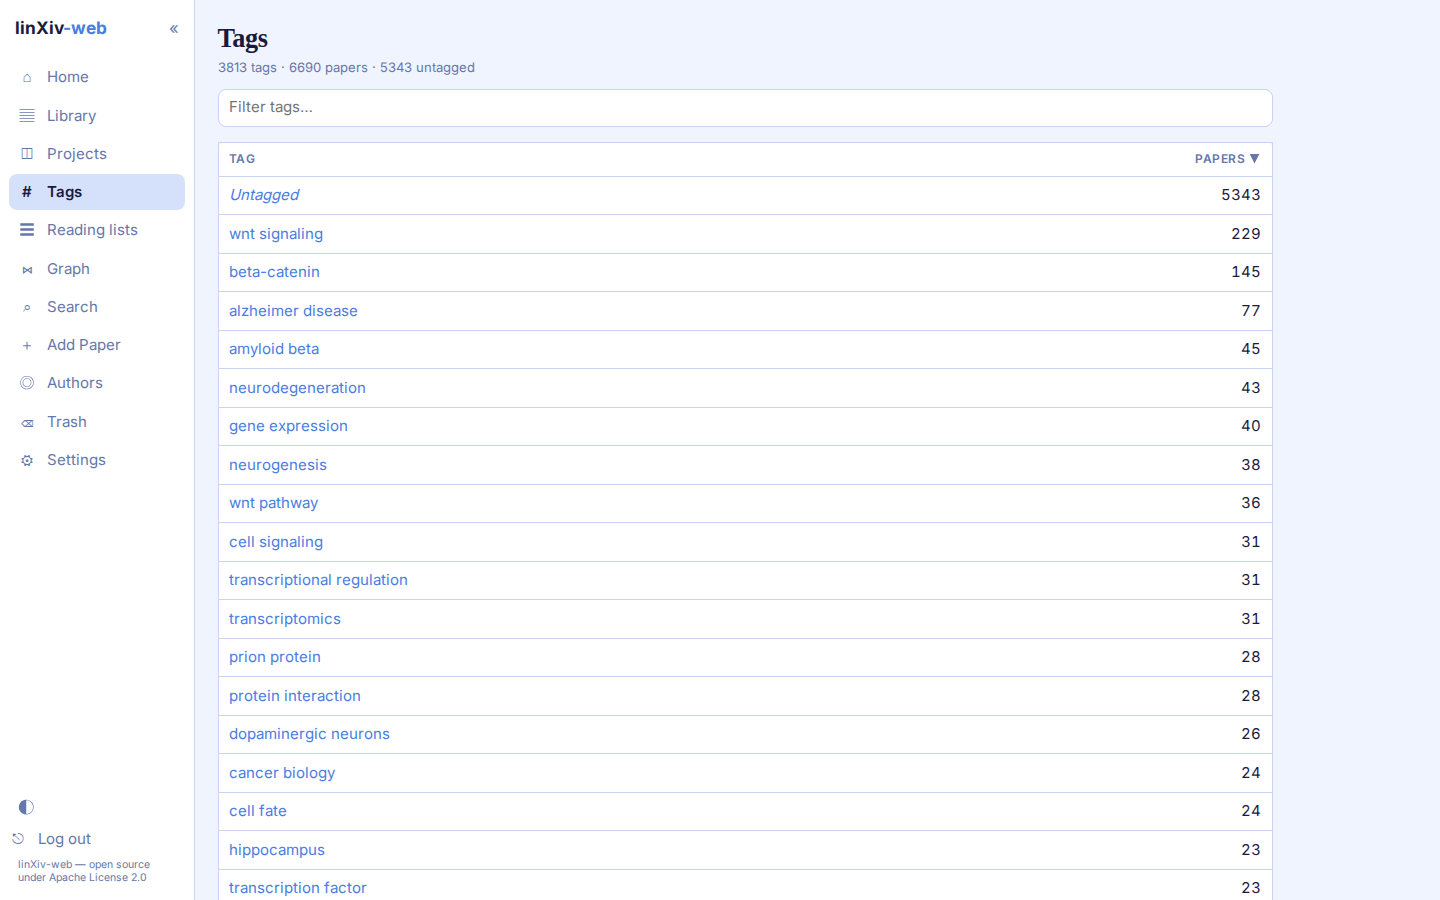Open the alzheimer disease tag
The height and width of the screenshot is (900, 1440).
293,311
